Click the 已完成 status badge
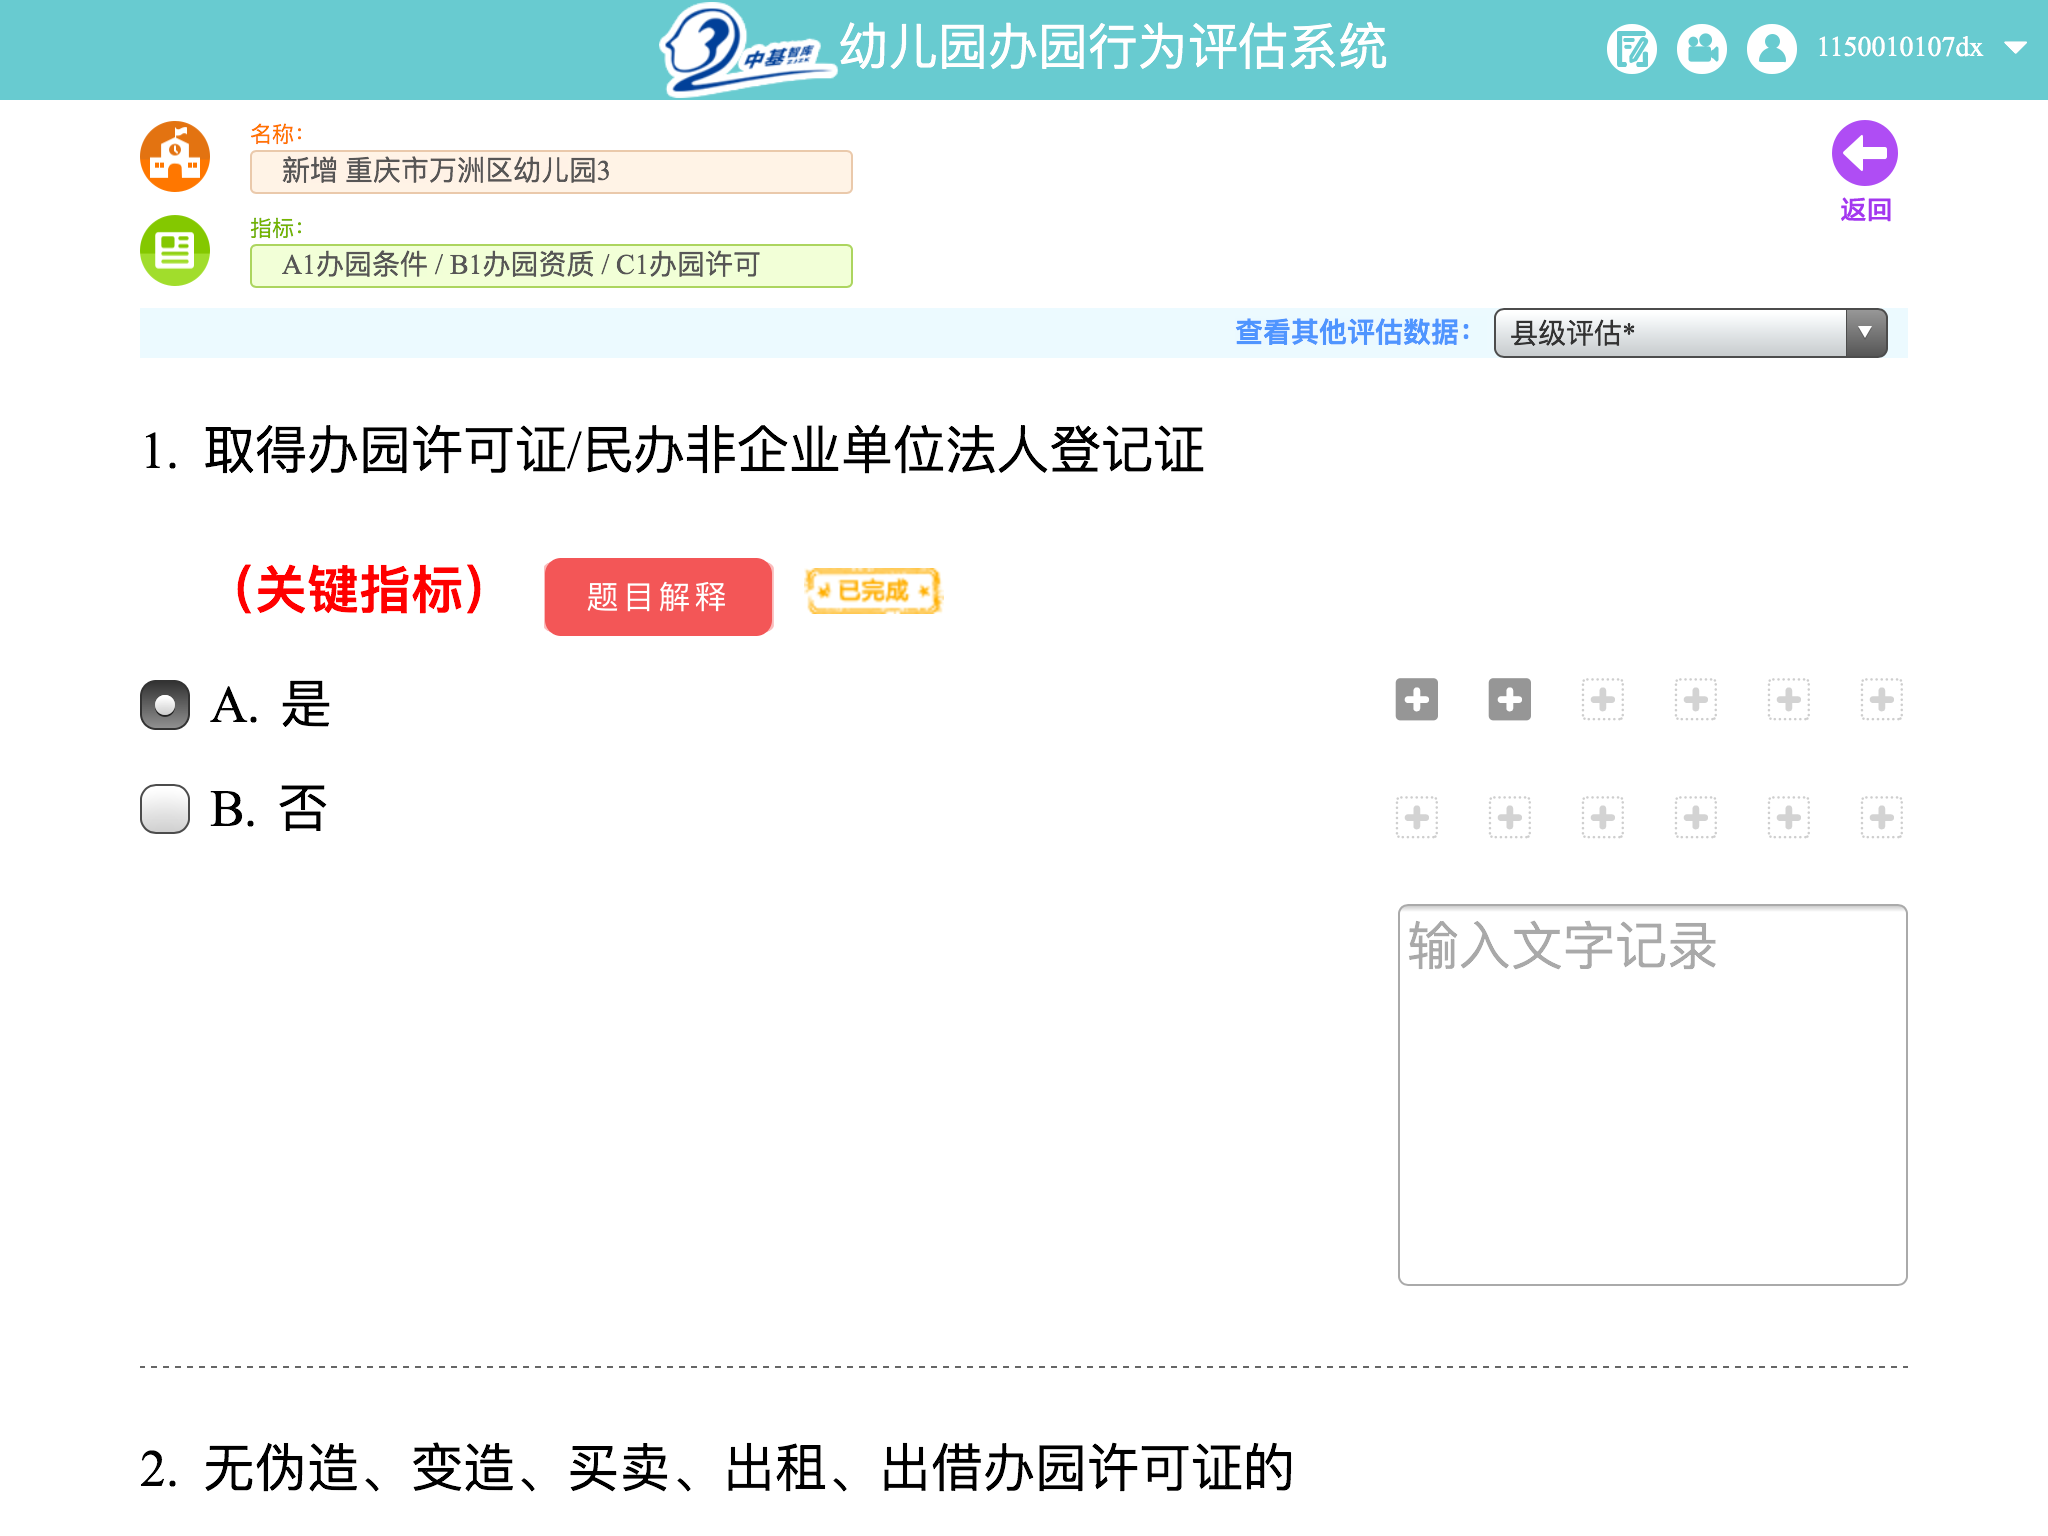The image size is (2048, 1536). pyautogui.click(x=873, y=591)
